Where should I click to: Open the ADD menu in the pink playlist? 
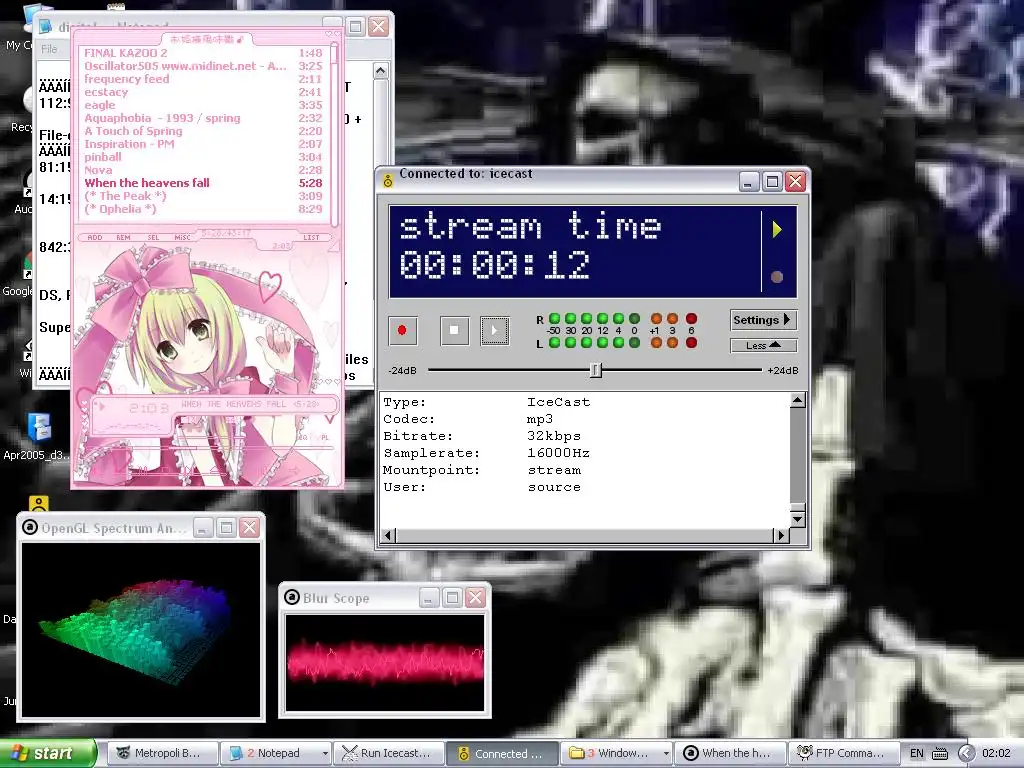coord(95,238)
